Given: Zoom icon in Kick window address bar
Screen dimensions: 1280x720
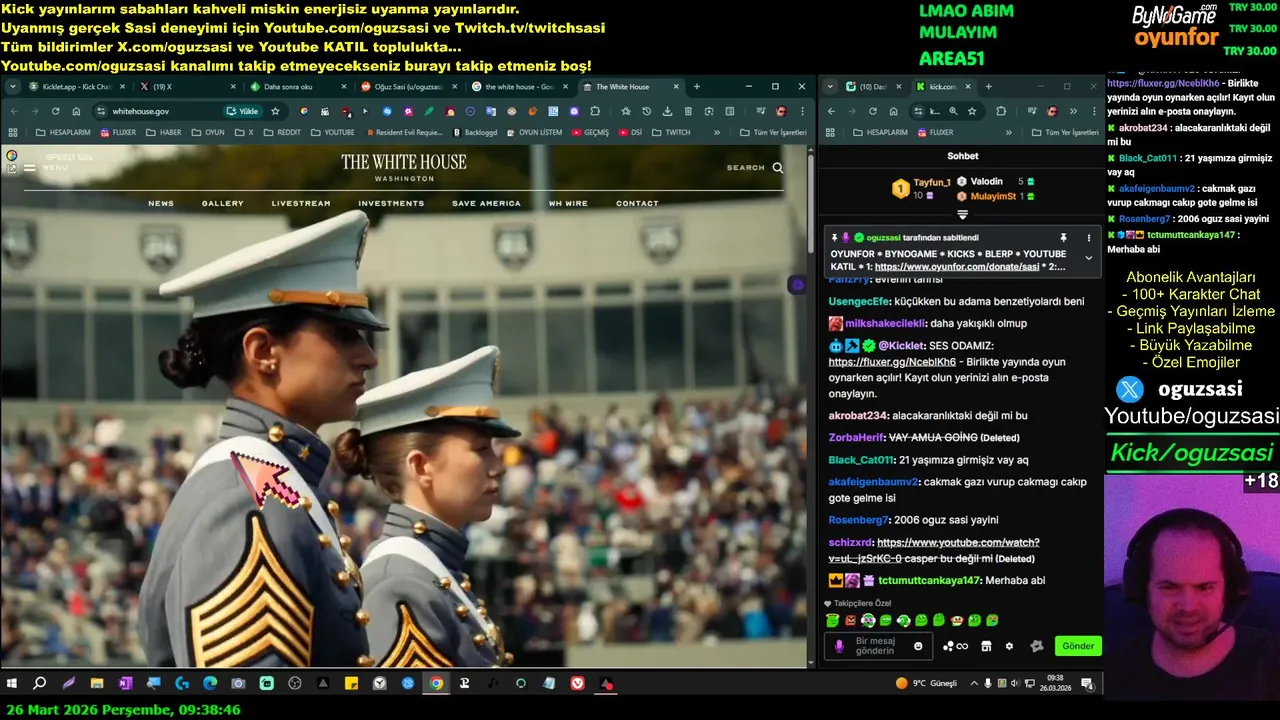Looking at the screenshot, I should click(953, 111).
